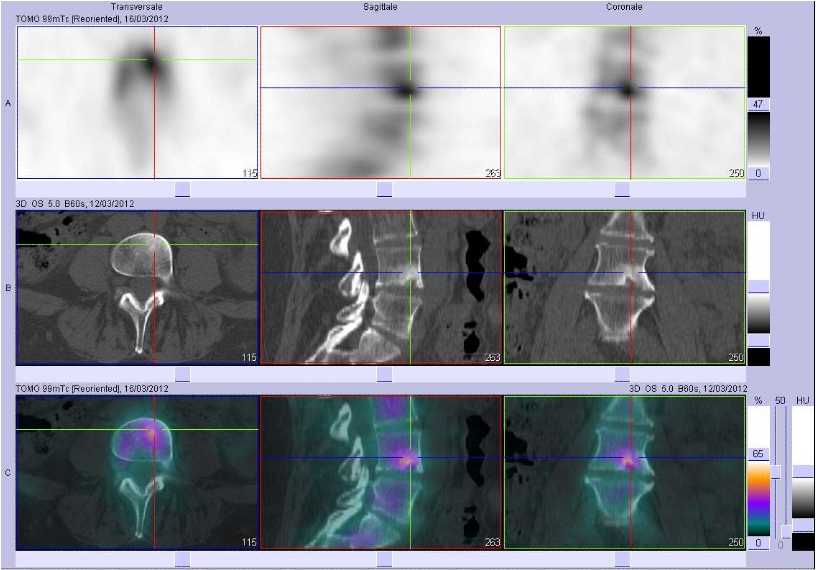Select the coronal CT view in row B
816x570 pixels.
pyautogui.click(x=624, y=287)
